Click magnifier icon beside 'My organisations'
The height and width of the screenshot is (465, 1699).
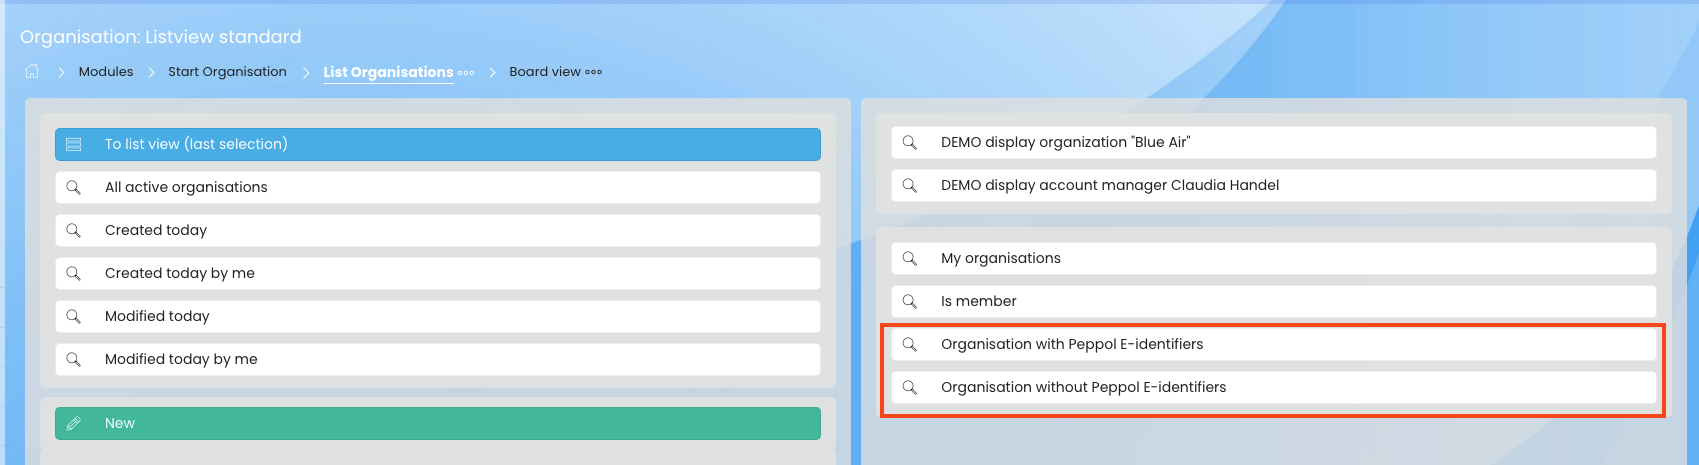click(x=909, y=258)
